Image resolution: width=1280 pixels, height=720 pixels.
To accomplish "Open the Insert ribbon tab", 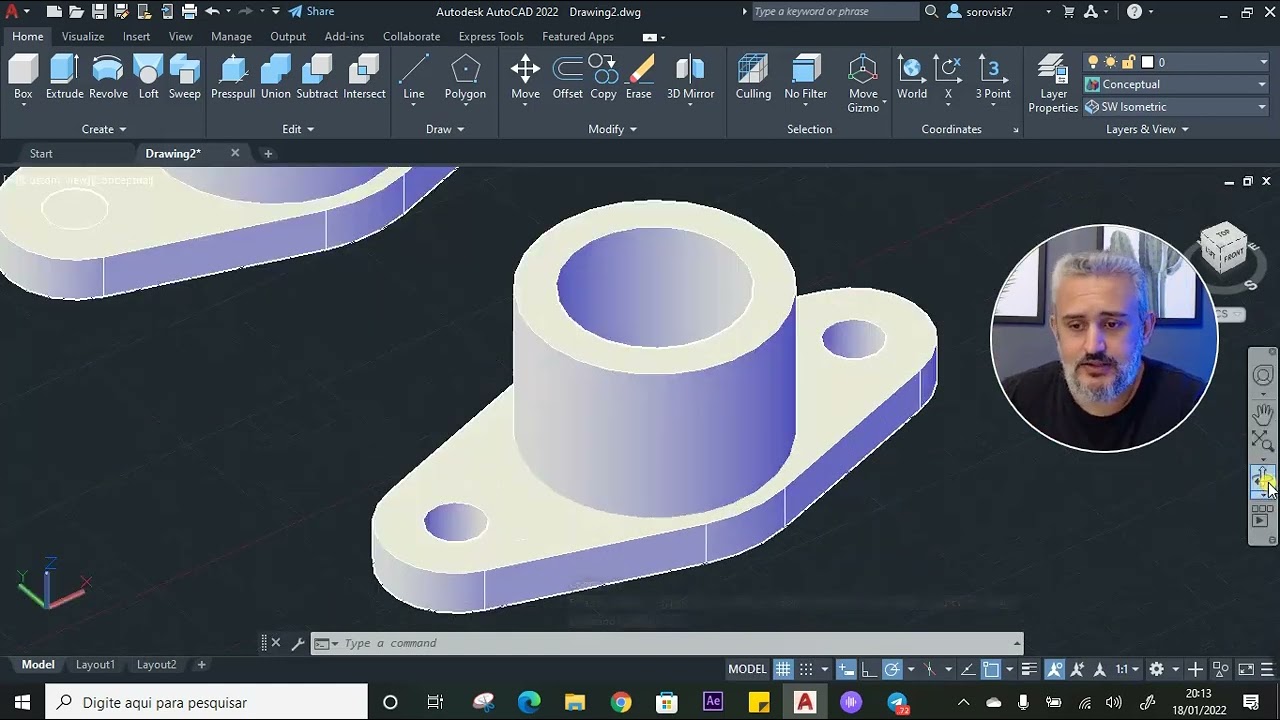I will (x=136, y=36).
